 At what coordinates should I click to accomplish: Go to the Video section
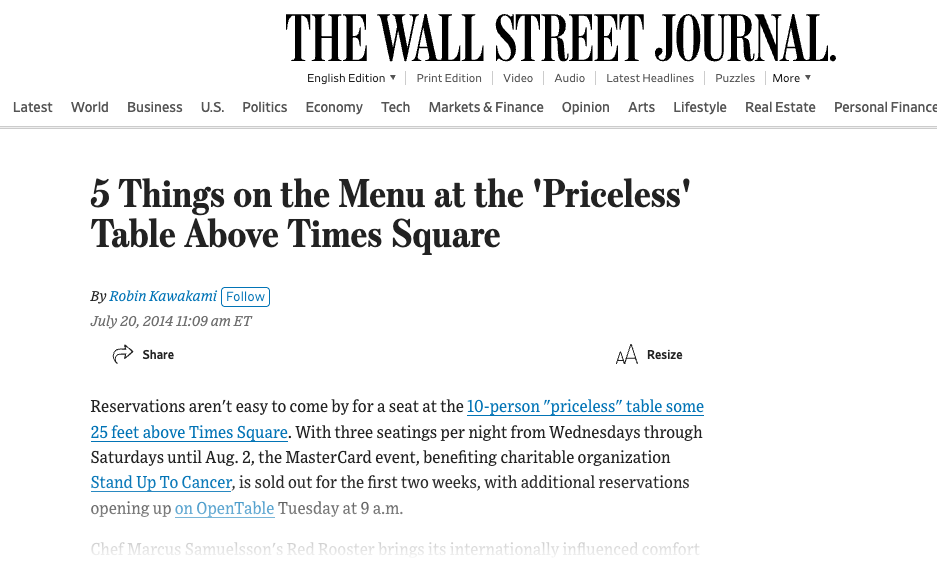[x=518, y=78]
